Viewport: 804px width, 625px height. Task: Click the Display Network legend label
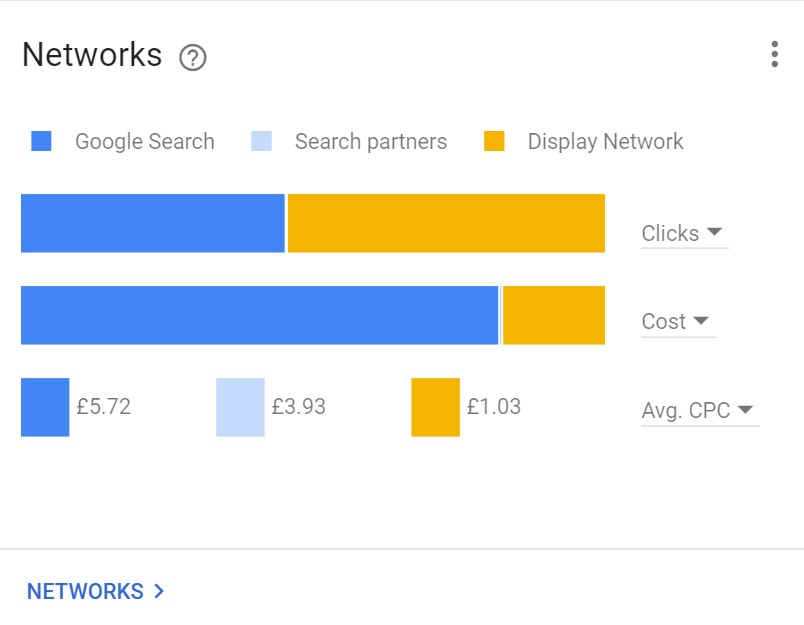[606, 142]
